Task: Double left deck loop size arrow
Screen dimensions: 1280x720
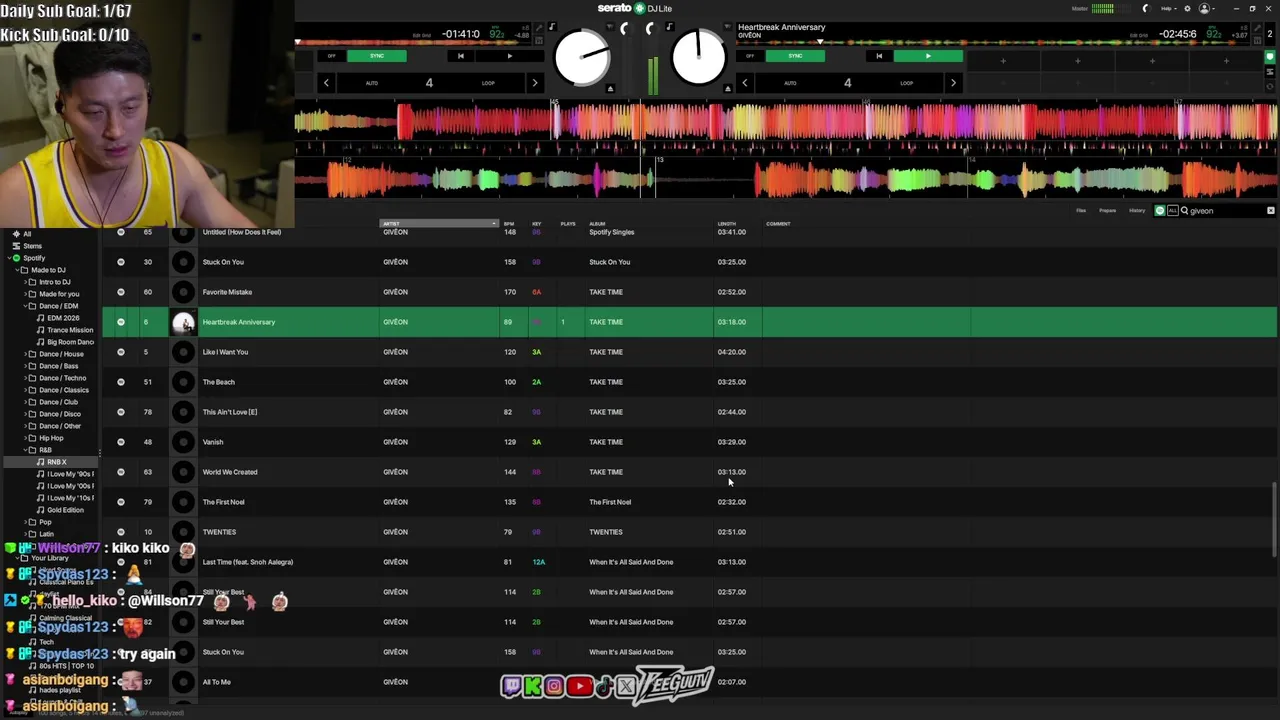Action: click(x=535, y=83)
